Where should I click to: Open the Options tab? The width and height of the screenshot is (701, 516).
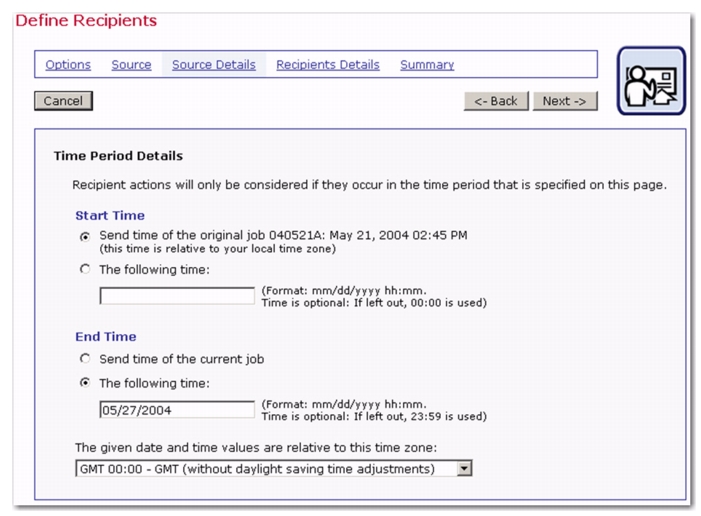pos(68,65)
